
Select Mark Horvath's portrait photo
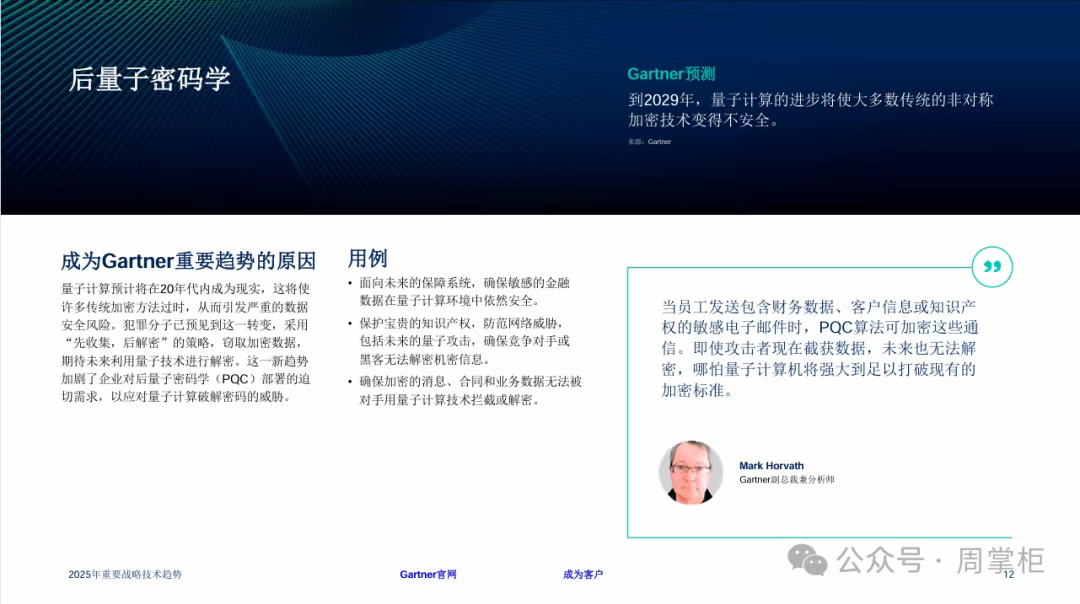pos(690,472)
